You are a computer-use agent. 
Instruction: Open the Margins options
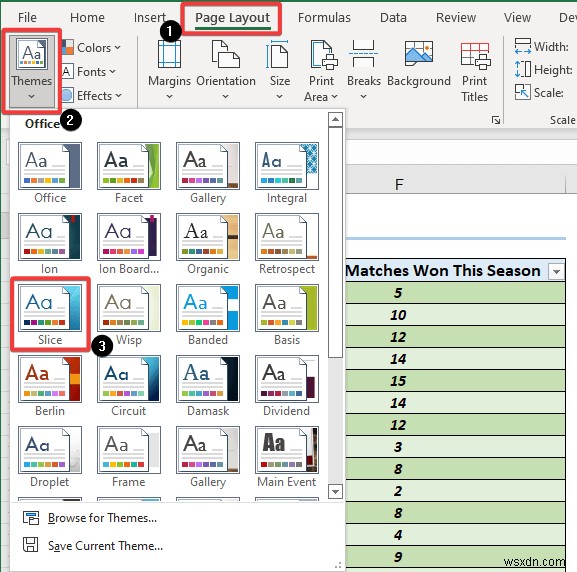point(169,70)
